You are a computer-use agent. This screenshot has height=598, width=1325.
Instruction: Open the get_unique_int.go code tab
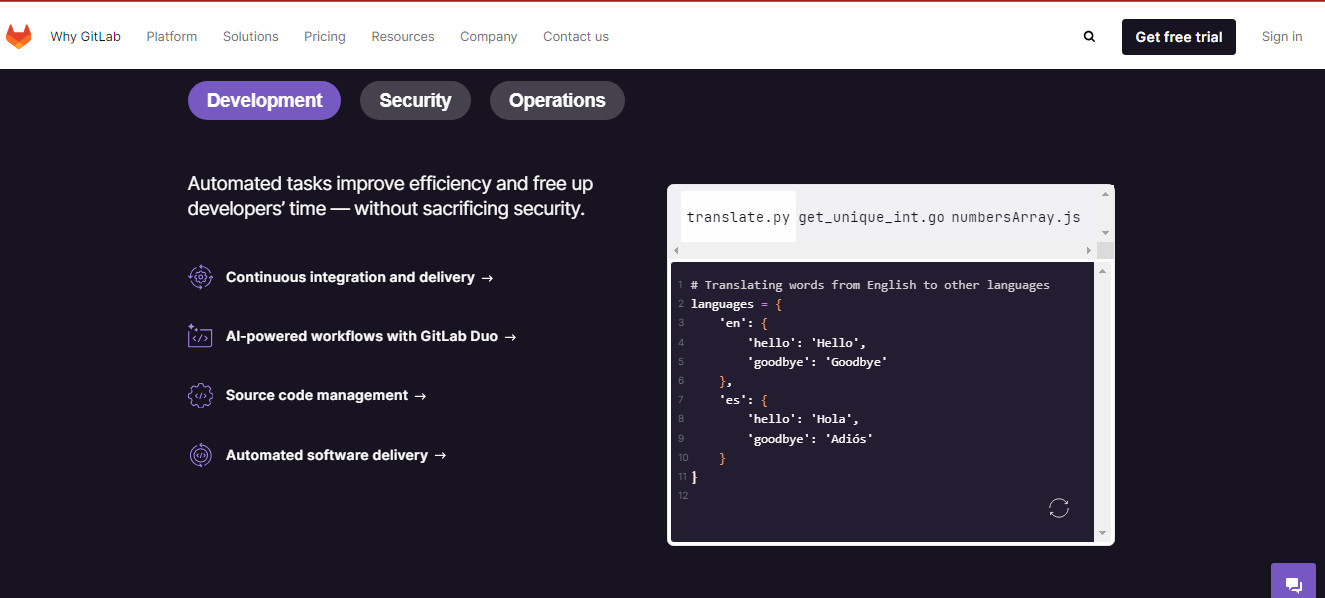click(x=871, y=217)
